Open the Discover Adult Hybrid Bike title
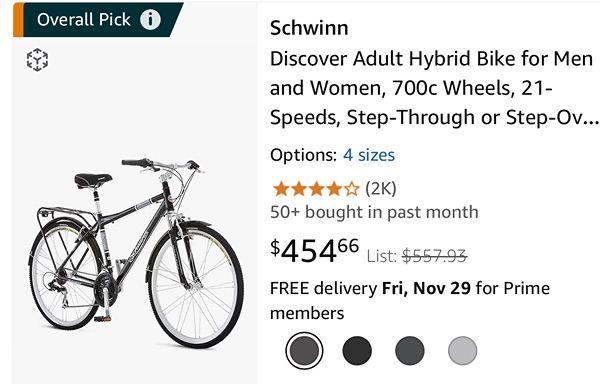Viewport: 600px width, 384px height. [x=434, y=88]
